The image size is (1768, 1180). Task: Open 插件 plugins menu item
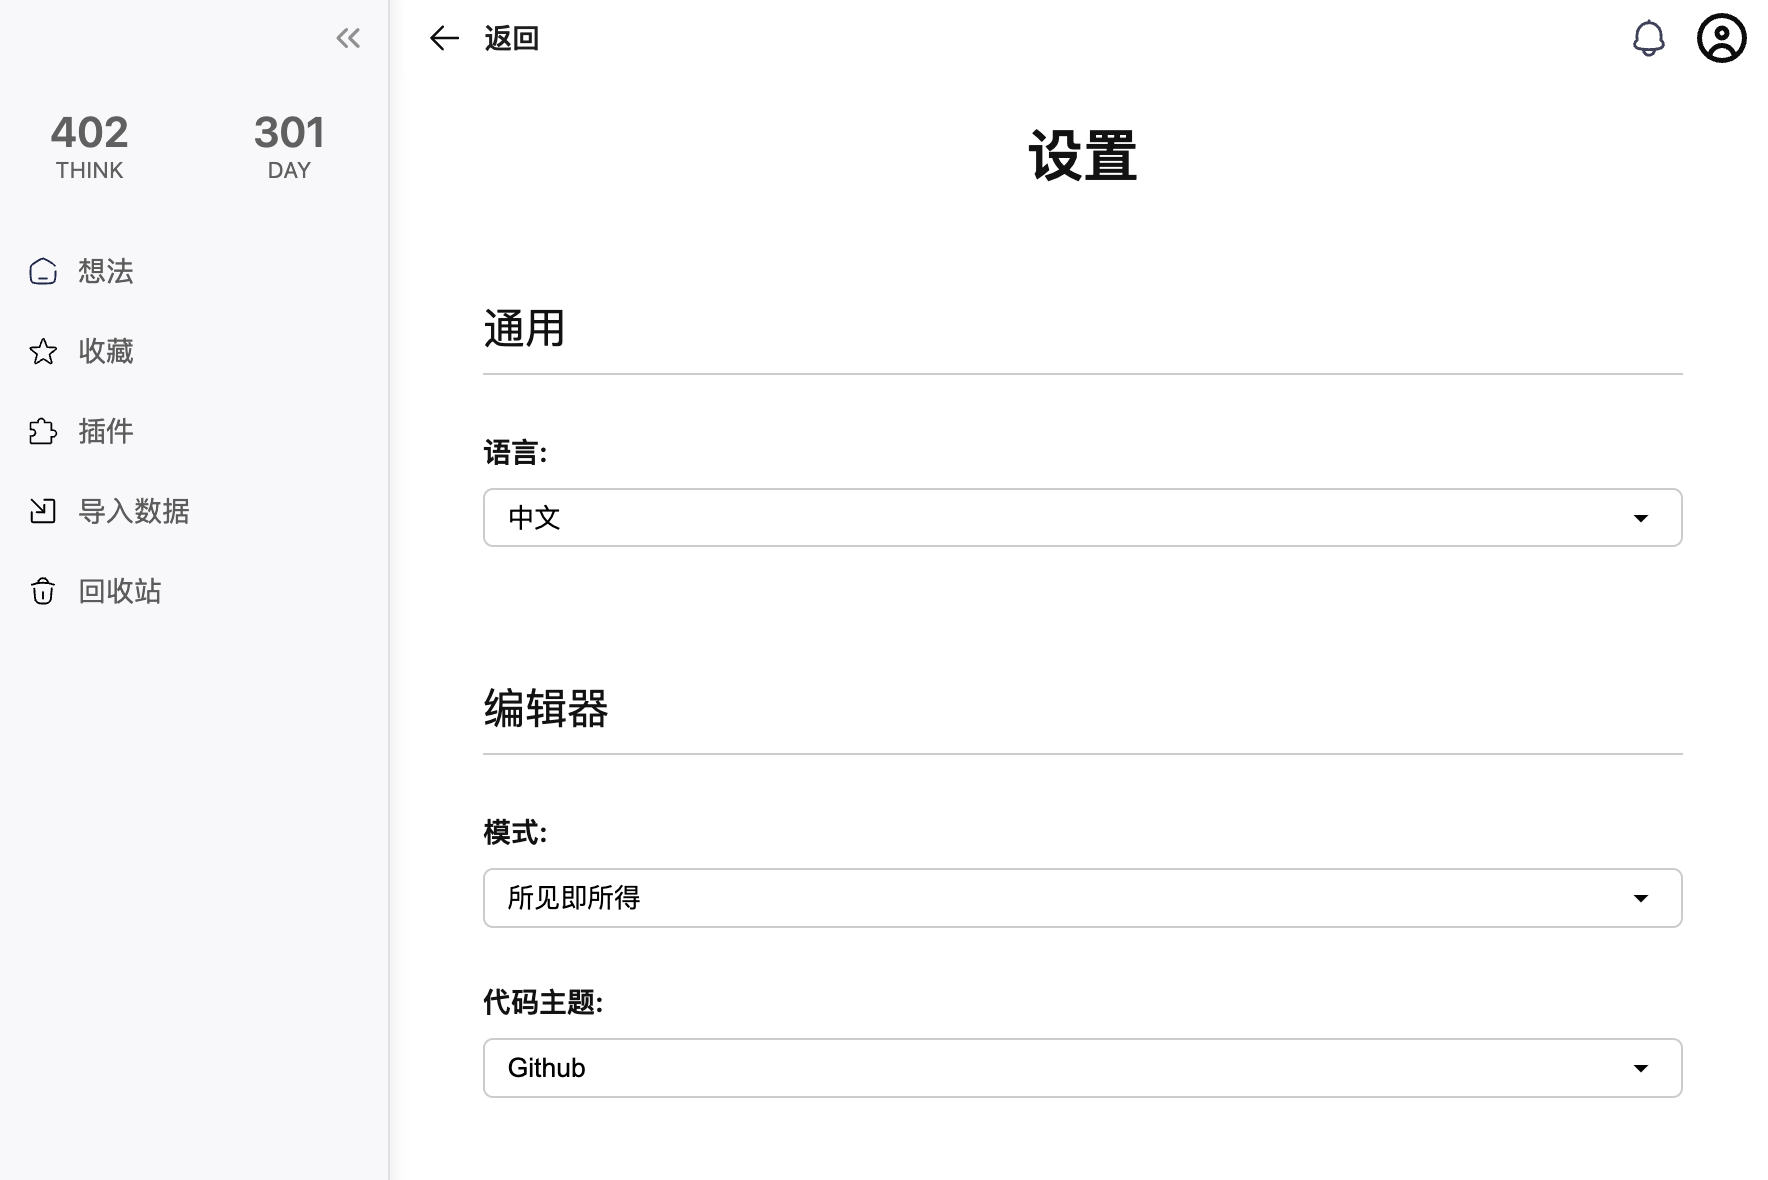coord(106,431)
